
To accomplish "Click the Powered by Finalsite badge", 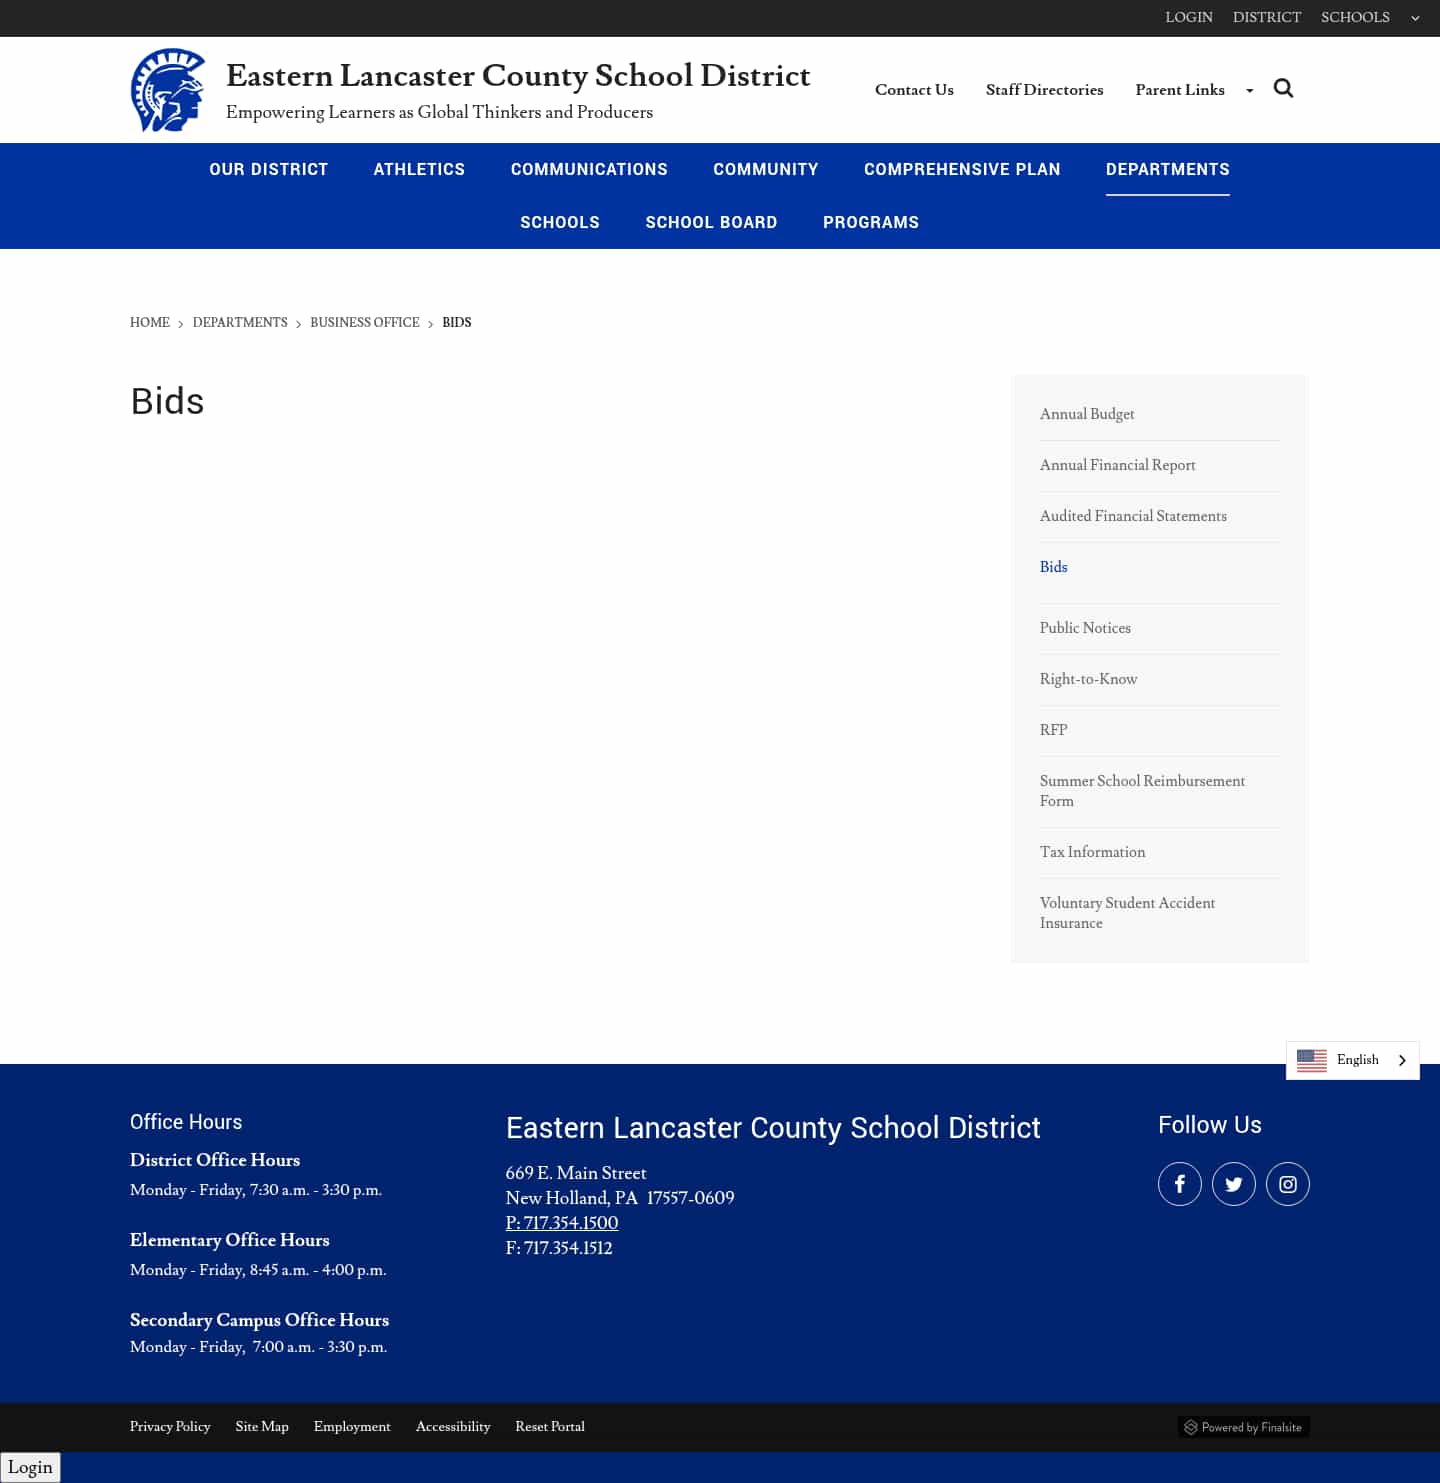I will pyautogui.click(x=1244, y=1427).
